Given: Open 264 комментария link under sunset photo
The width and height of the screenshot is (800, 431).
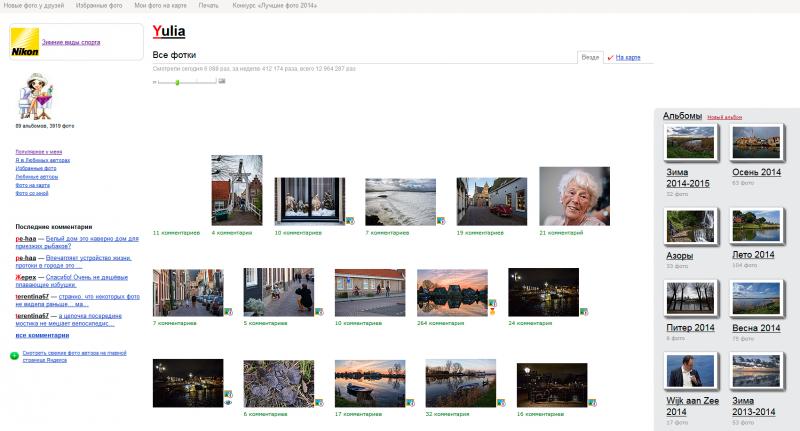Looking at the screenshot, I should pos(440,323).
